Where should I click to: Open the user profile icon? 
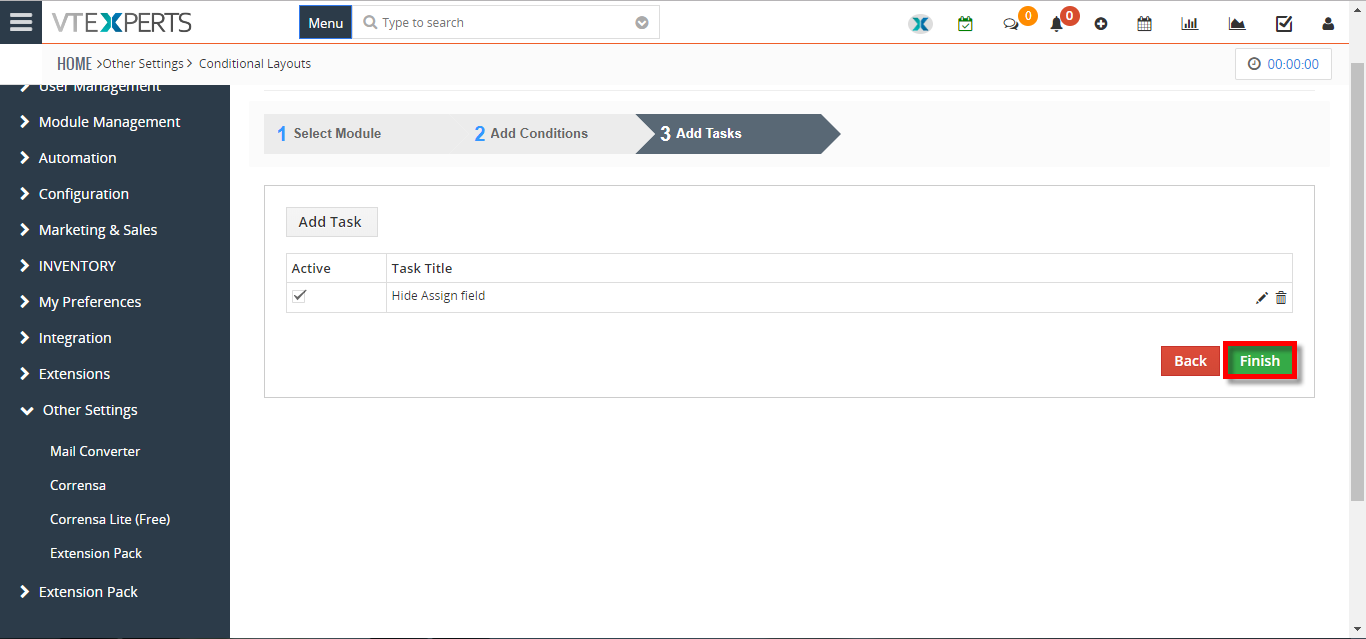tap(1328, 24)
